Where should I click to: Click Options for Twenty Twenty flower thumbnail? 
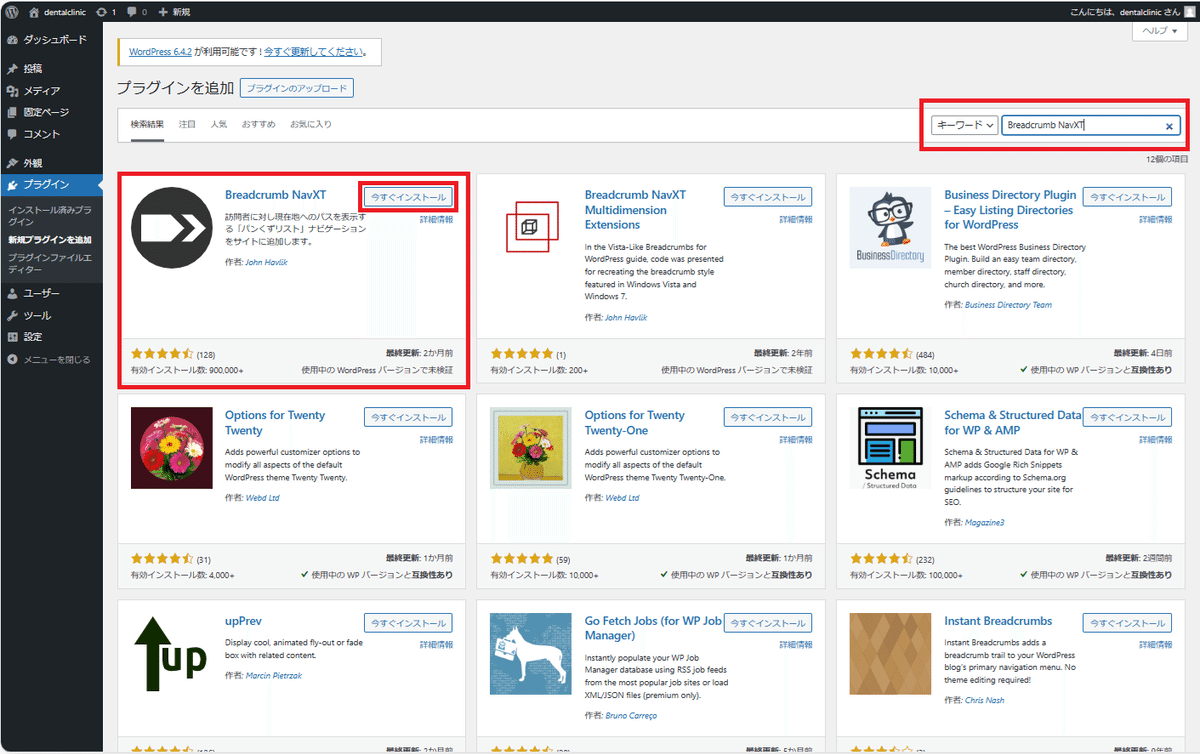[x=172, y=448]
